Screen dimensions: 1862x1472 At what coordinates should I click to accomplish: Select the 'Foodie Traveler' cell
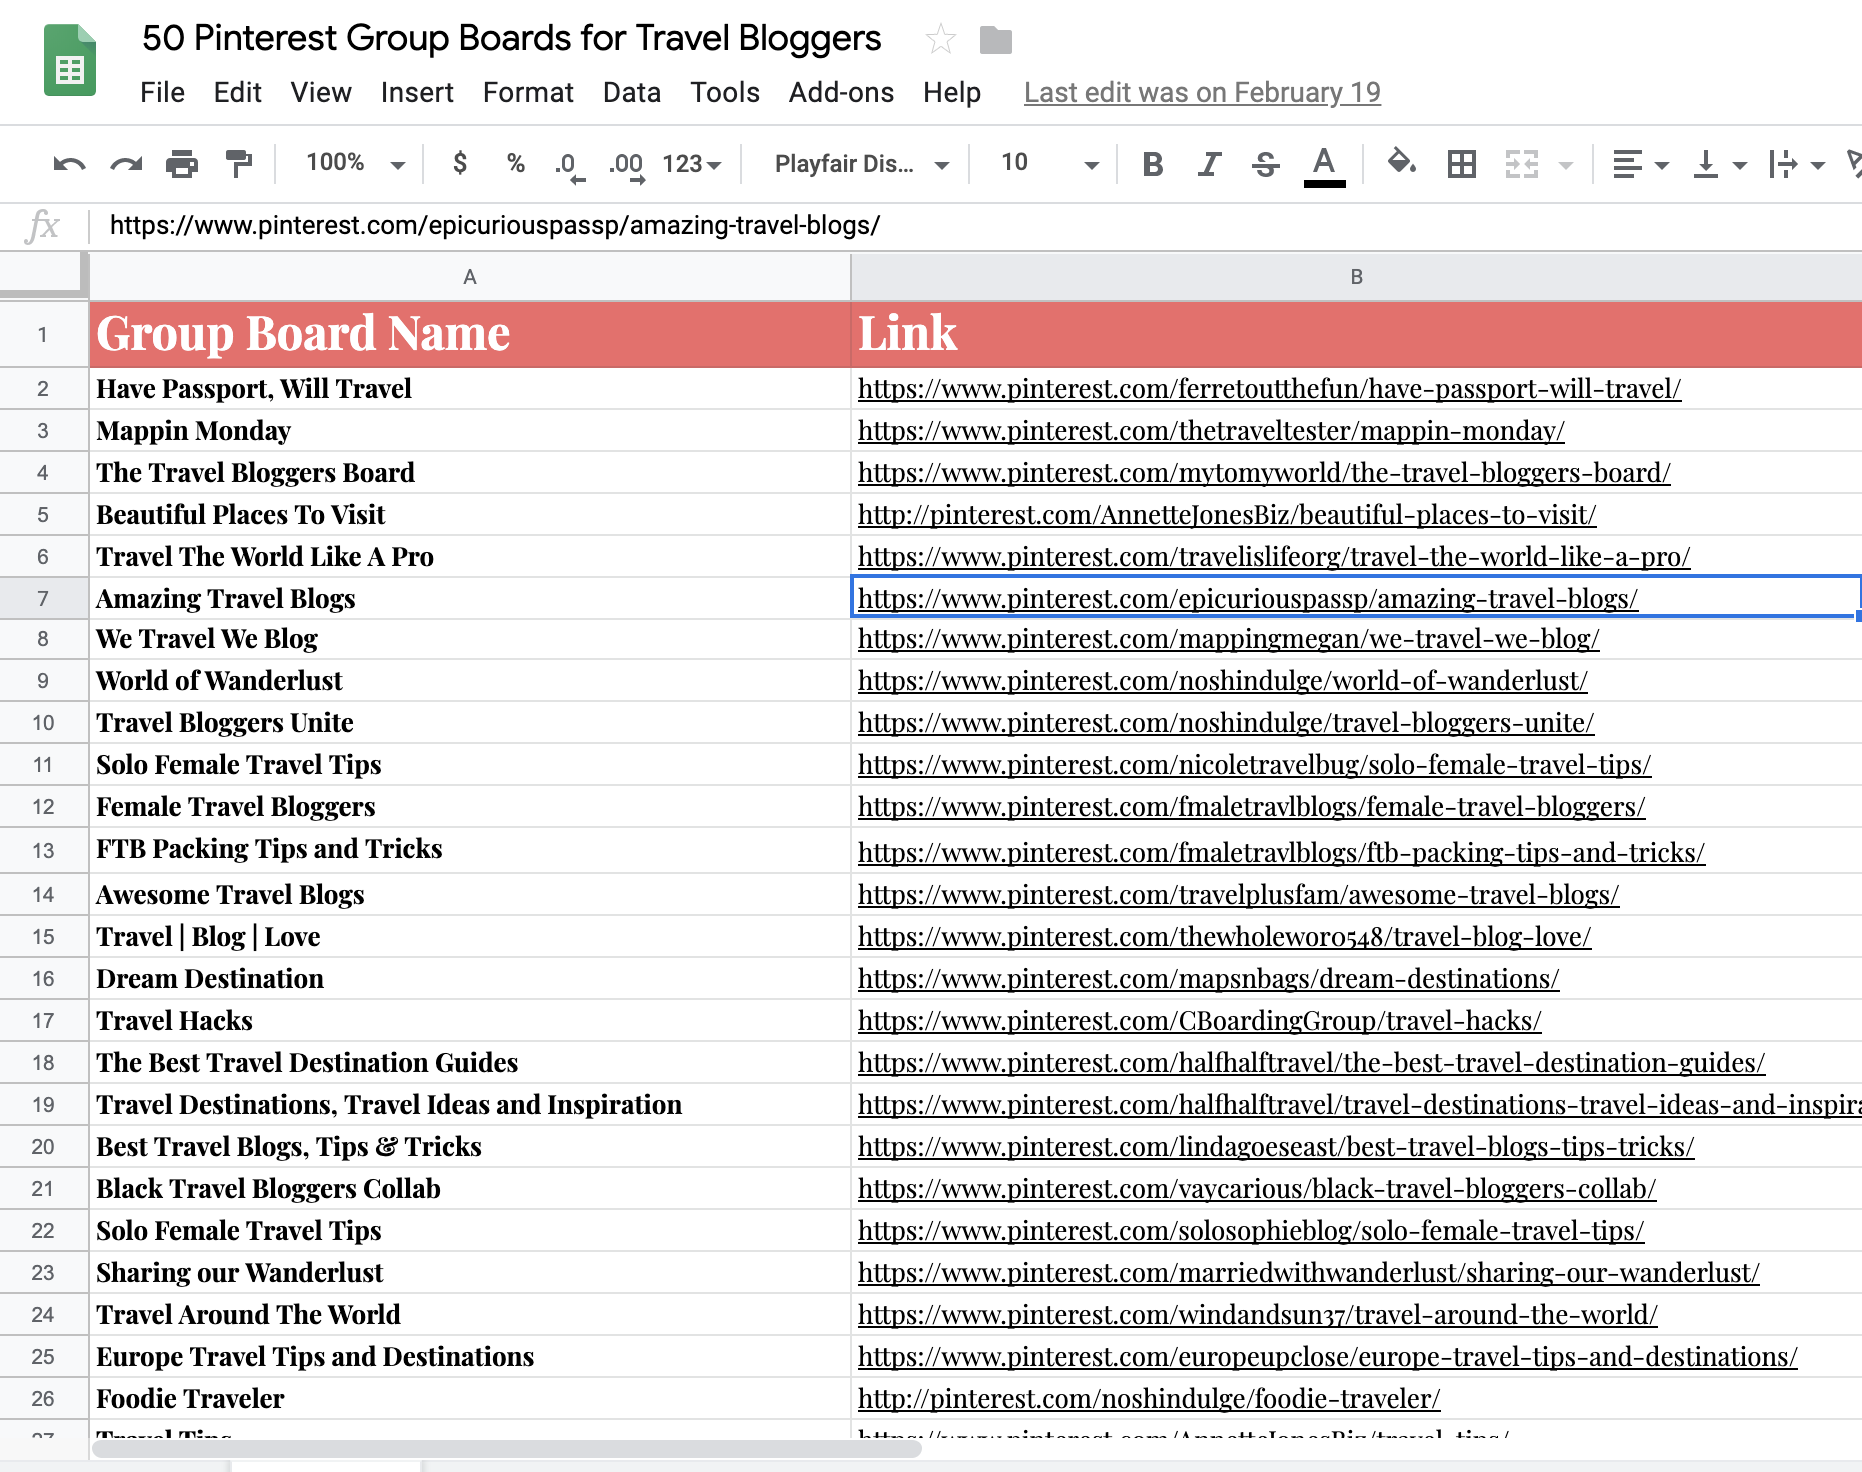[x=470, y=1399]
